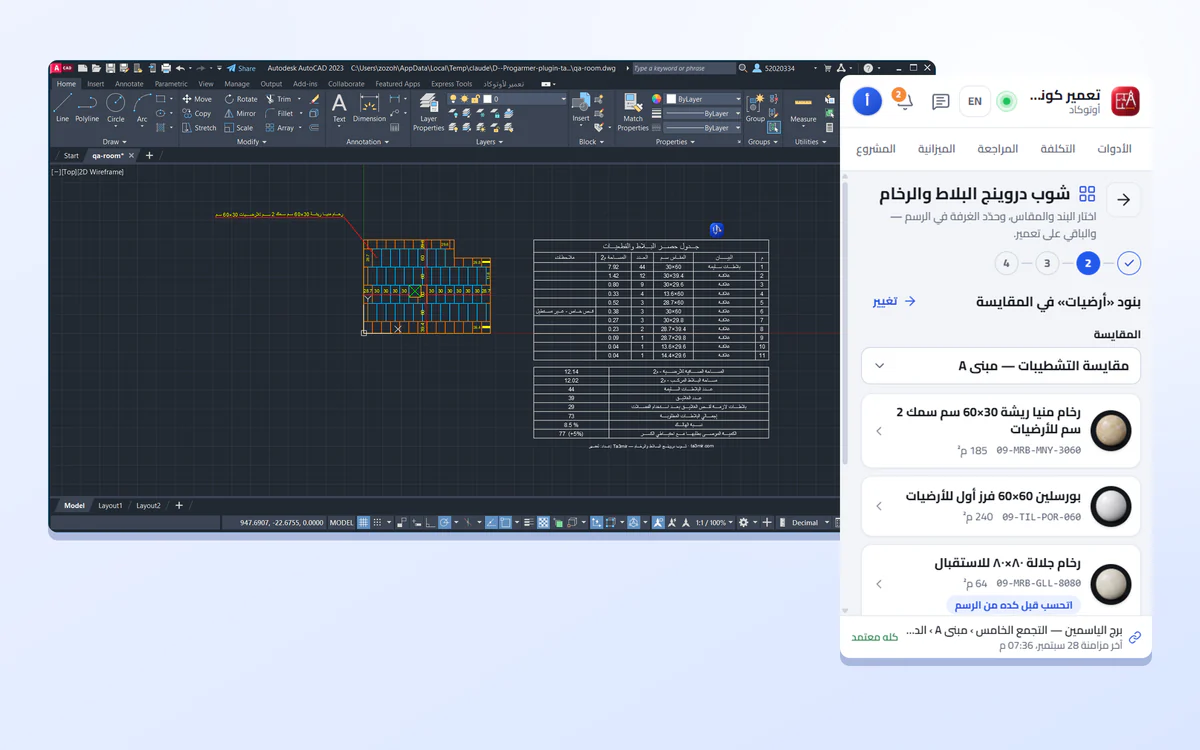Open the Decimal units dropdown in status bar
The image size is (1200, 750).
(x=810, y=522)
